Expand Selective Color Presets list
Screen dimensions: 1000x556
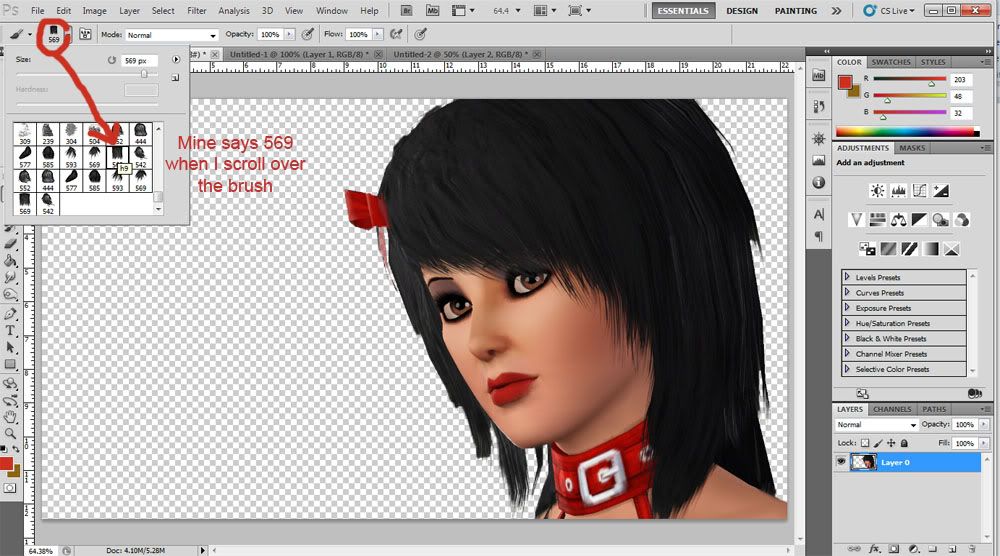pyautogui.click(x=847, y=369)
